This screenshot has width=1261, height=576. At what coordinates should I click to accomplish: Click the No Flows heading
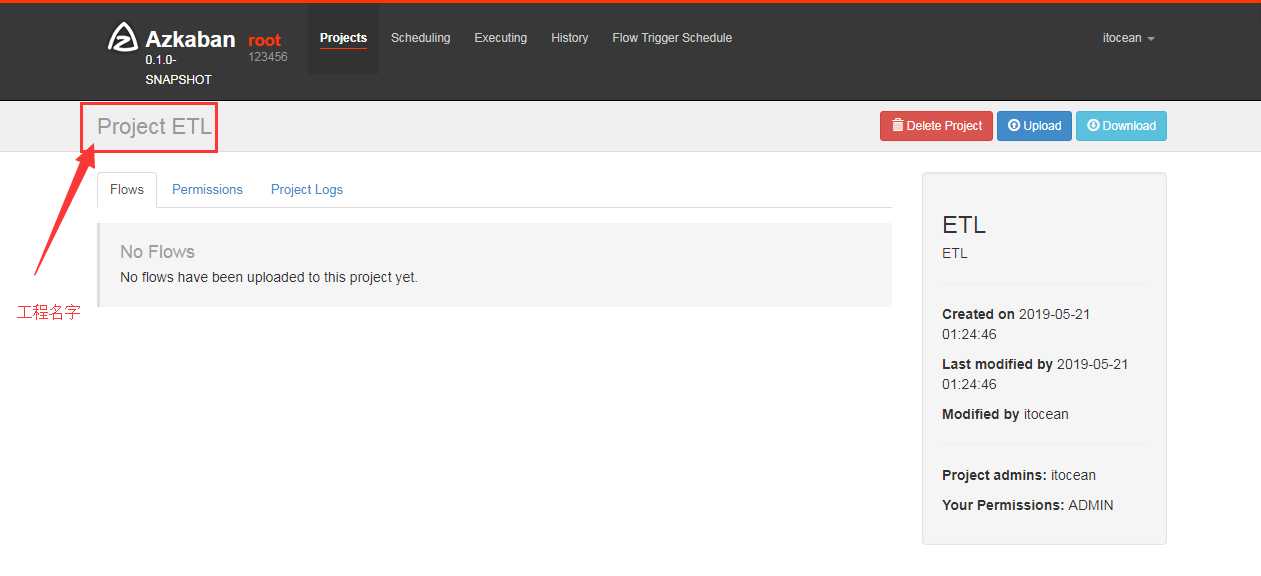(x=157, y=252)
